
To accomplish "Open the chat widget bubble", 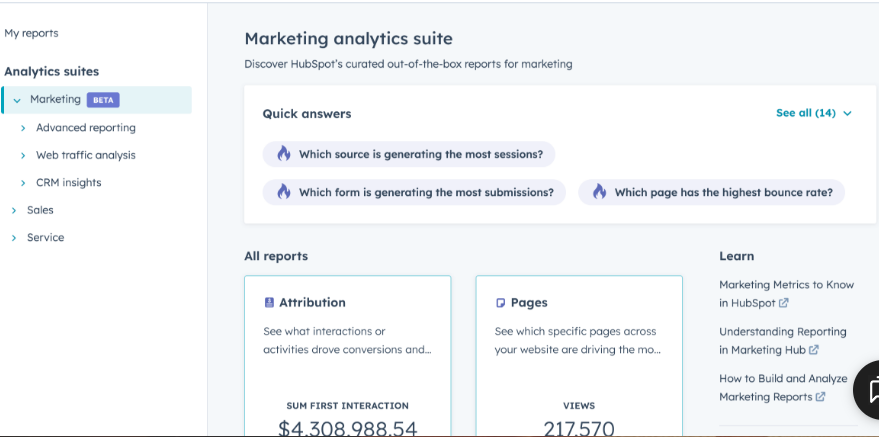I will 868,390.
